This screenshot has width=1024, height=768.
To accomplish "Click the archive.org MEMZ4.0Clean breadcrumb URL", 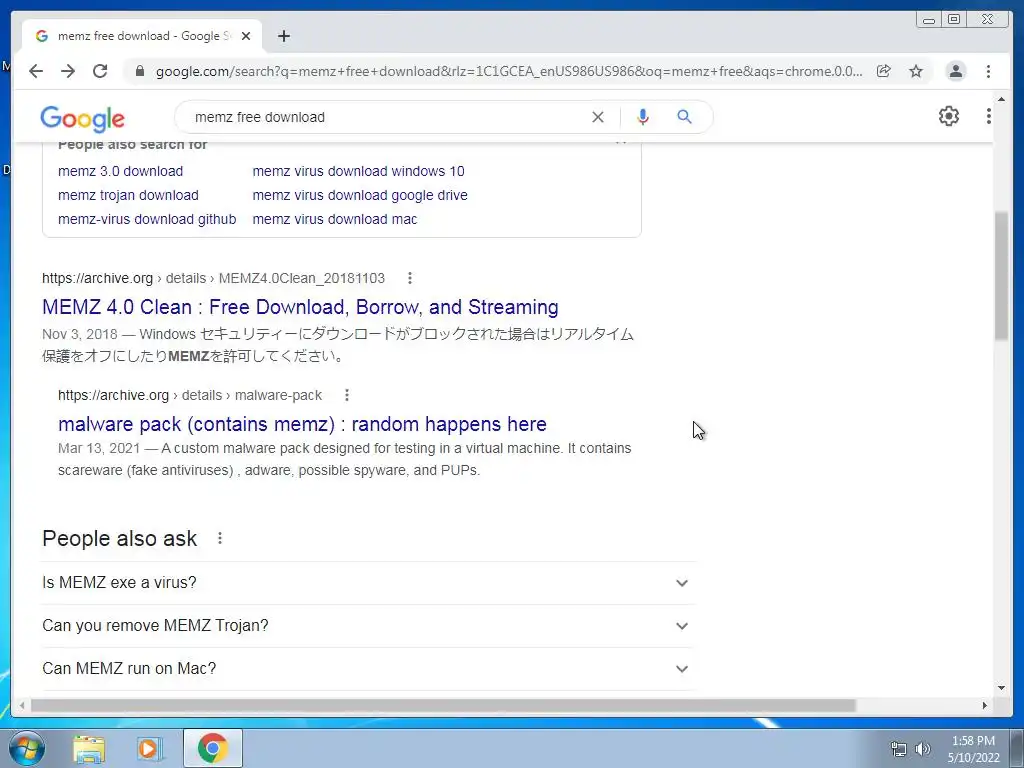I will point(214,278).
